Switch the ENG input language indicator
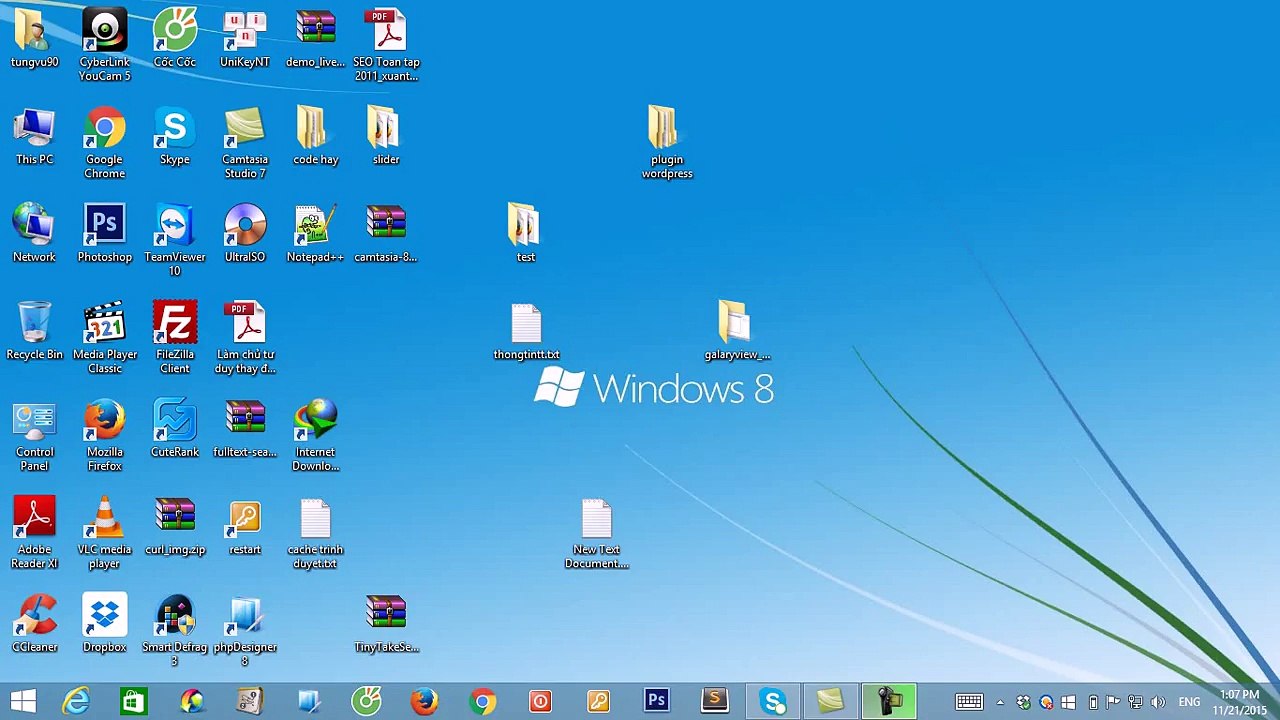1280x720 pixels. click(1189, 702)
